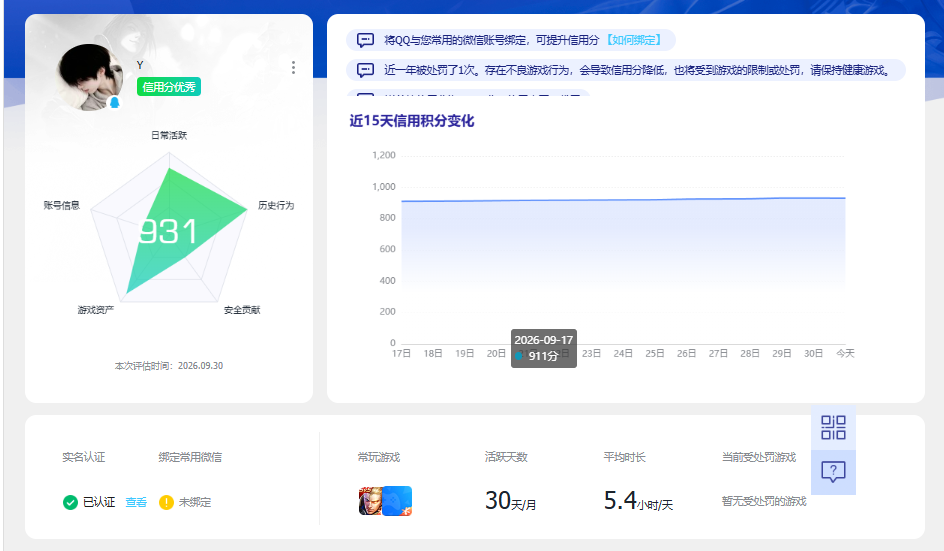Select the 账号信息 radar label
This screenshot has height=551, width=944.
[x=61, y=205]
